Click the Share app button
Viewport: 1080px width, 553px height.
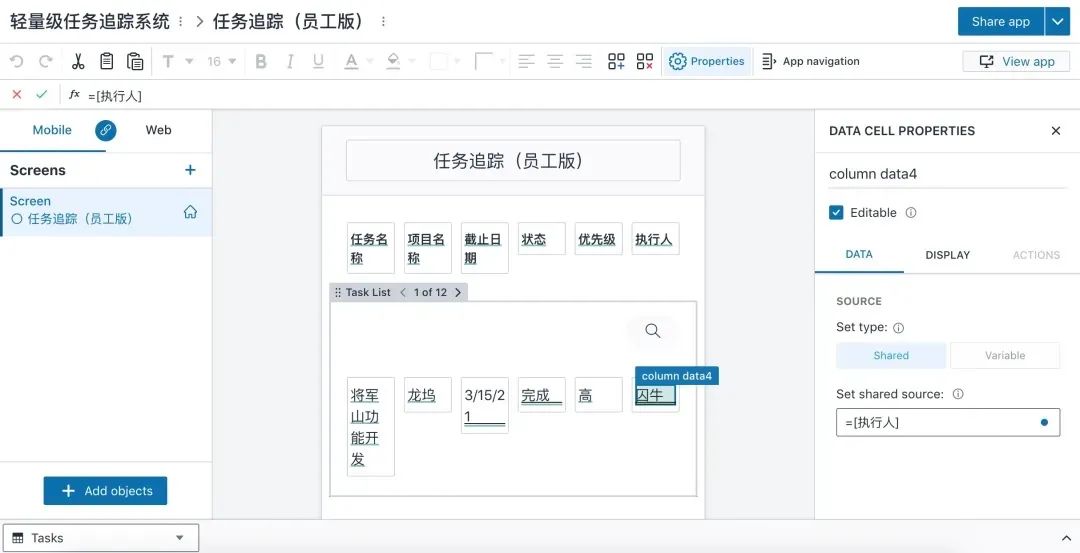click(1001, 21)
